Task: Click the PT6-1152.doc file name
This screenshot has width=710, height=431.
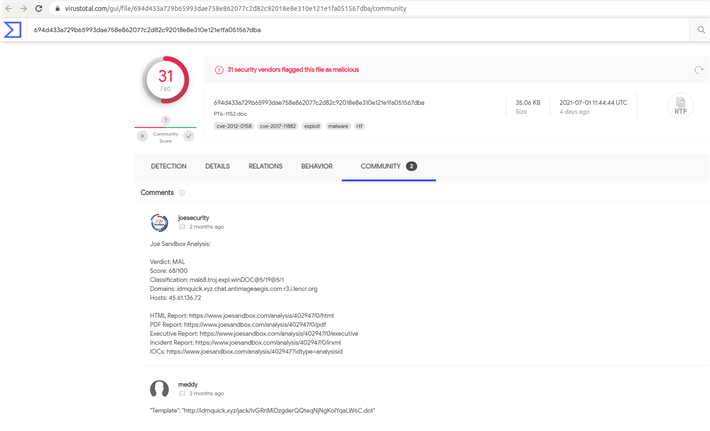Action: point(230,114)
